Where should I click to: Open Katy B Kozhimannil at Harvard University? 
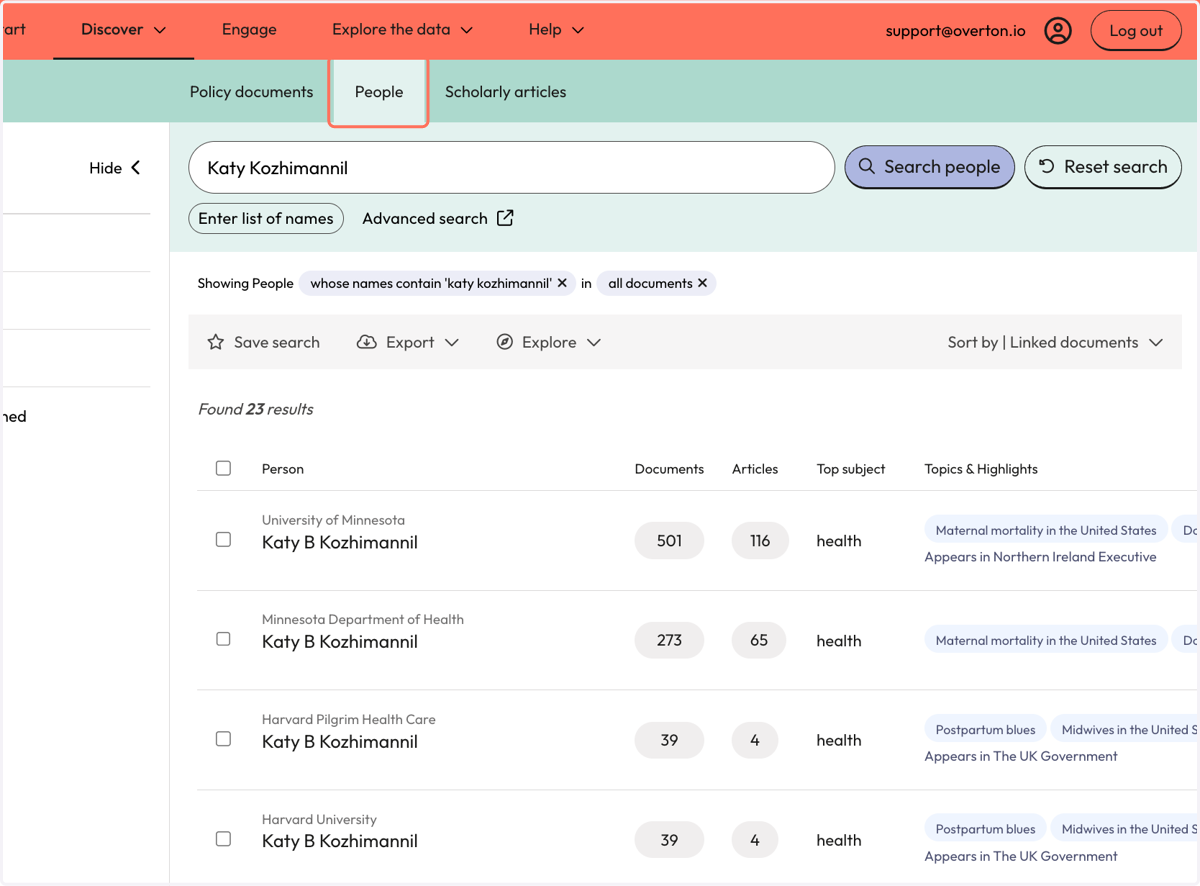coord(340,841)
